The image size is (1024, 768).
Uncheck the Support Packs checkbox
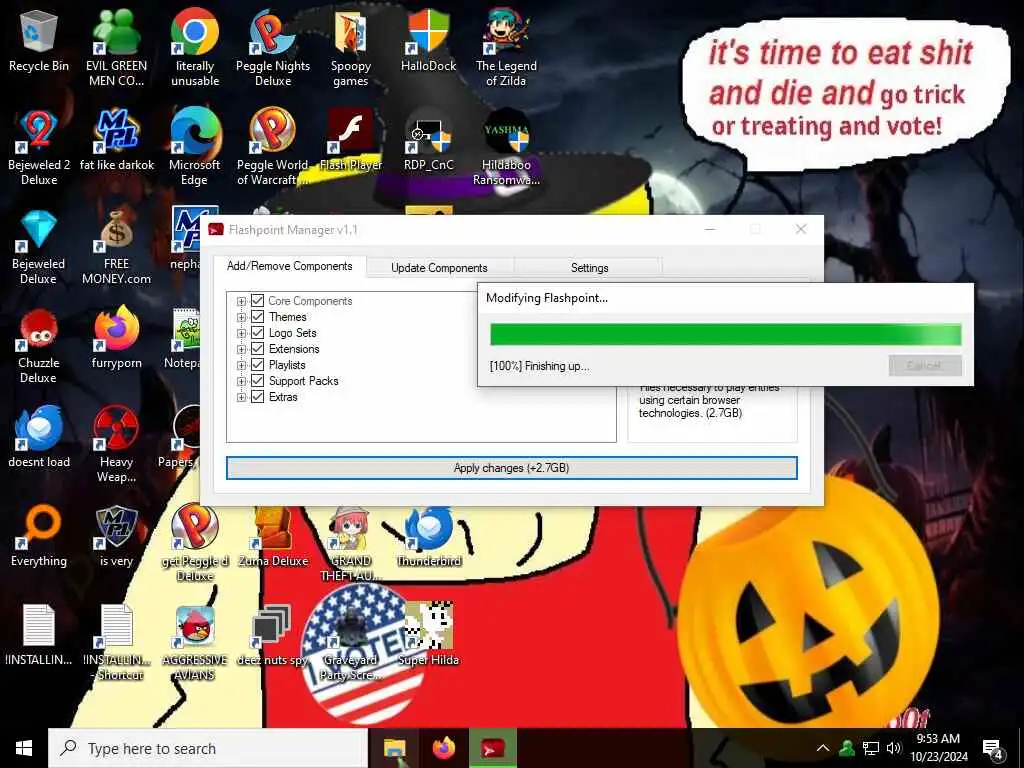pyautogui.click(x=257, y=381)
